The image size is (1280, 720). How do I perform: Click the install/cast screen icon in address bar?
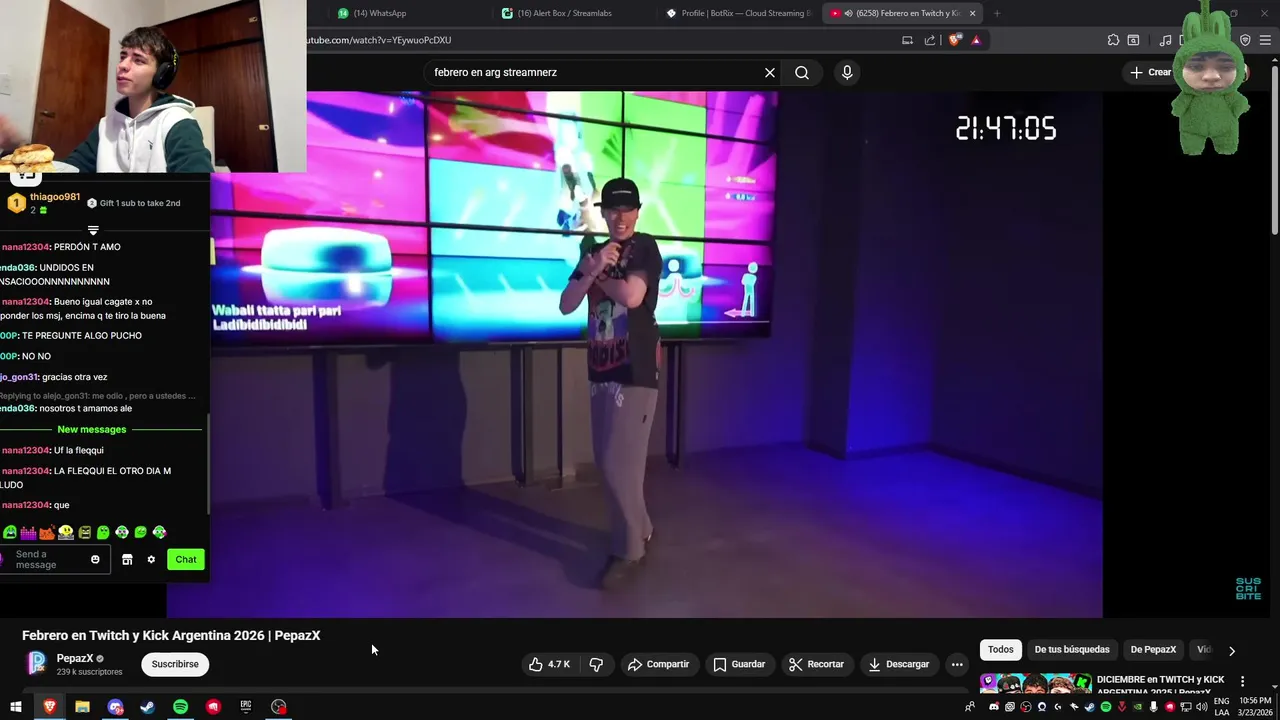(x=907, y=40)
